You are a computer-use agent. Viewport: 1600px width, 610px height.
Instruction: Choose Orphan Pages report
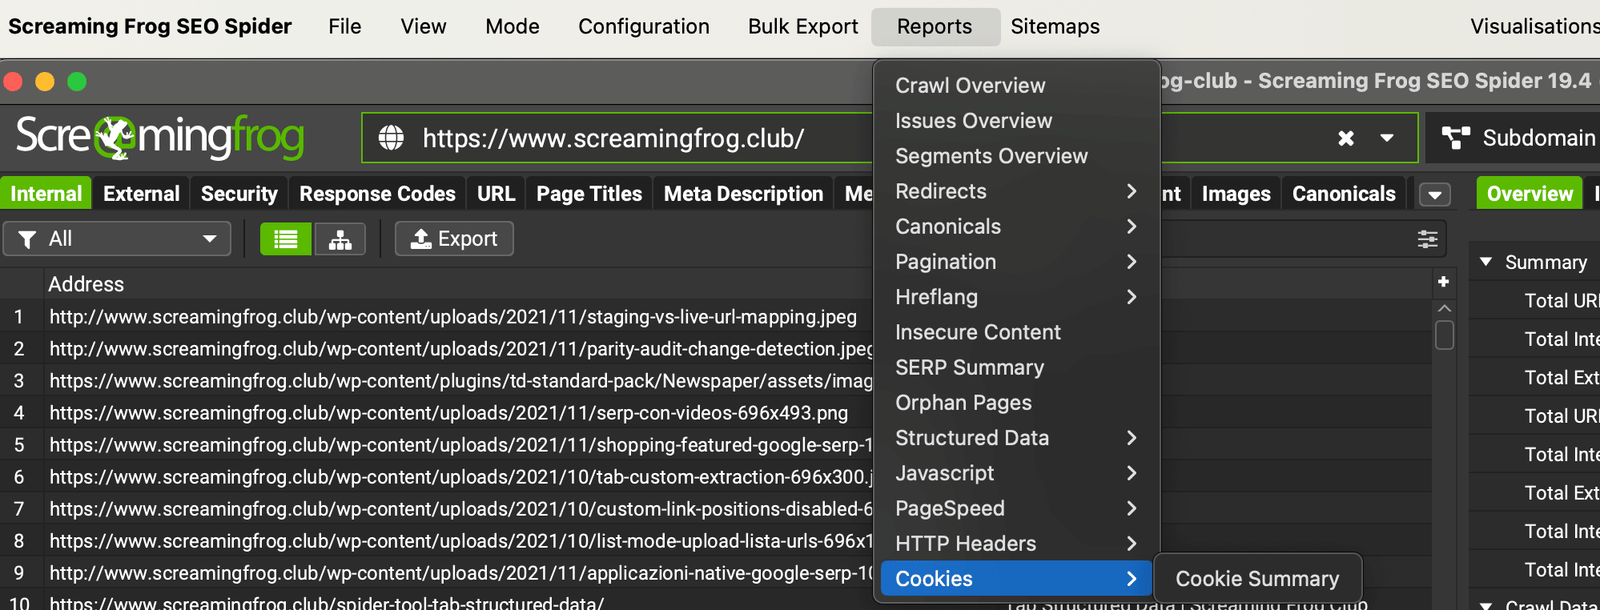pos(1017,403)
